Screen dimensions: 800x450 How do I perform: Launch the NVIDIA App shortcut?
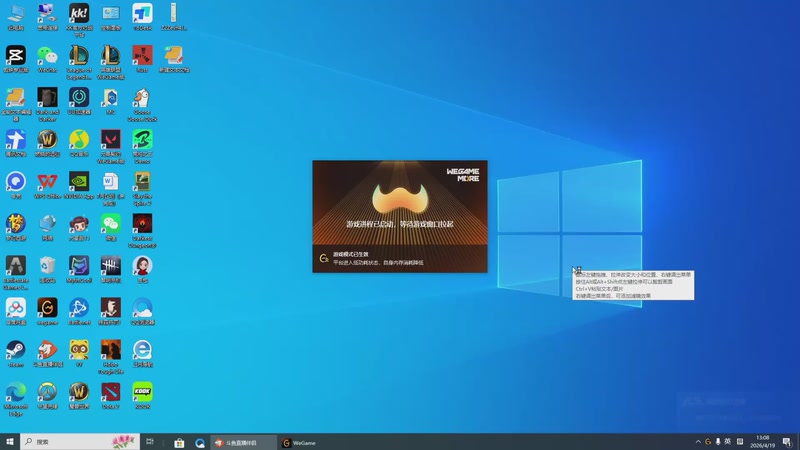coord(79,185)
